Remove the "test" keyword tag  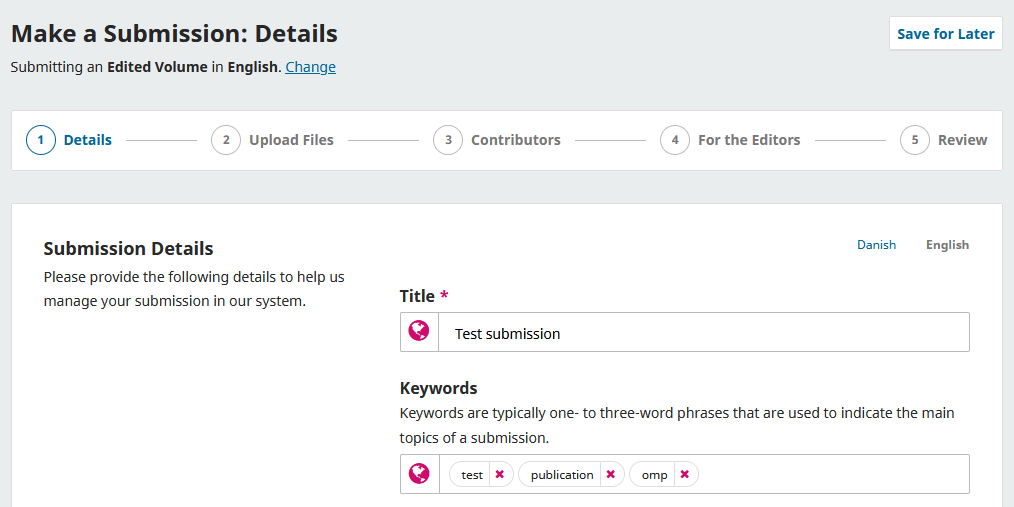coord(499,475)
